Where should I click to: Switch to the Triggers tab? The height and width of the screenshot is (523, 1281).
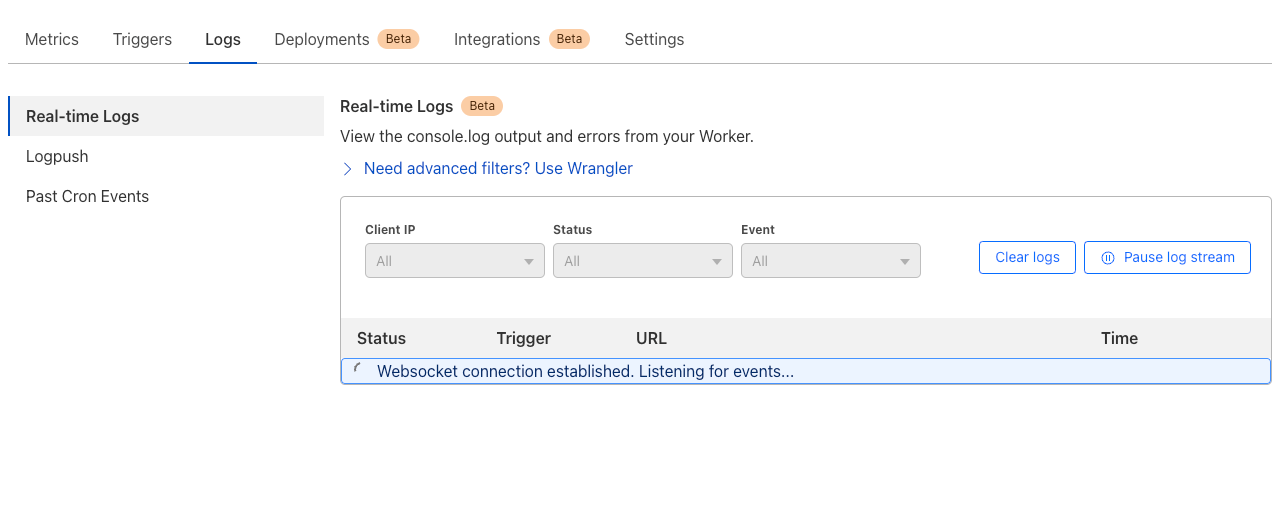click(142, 39)
